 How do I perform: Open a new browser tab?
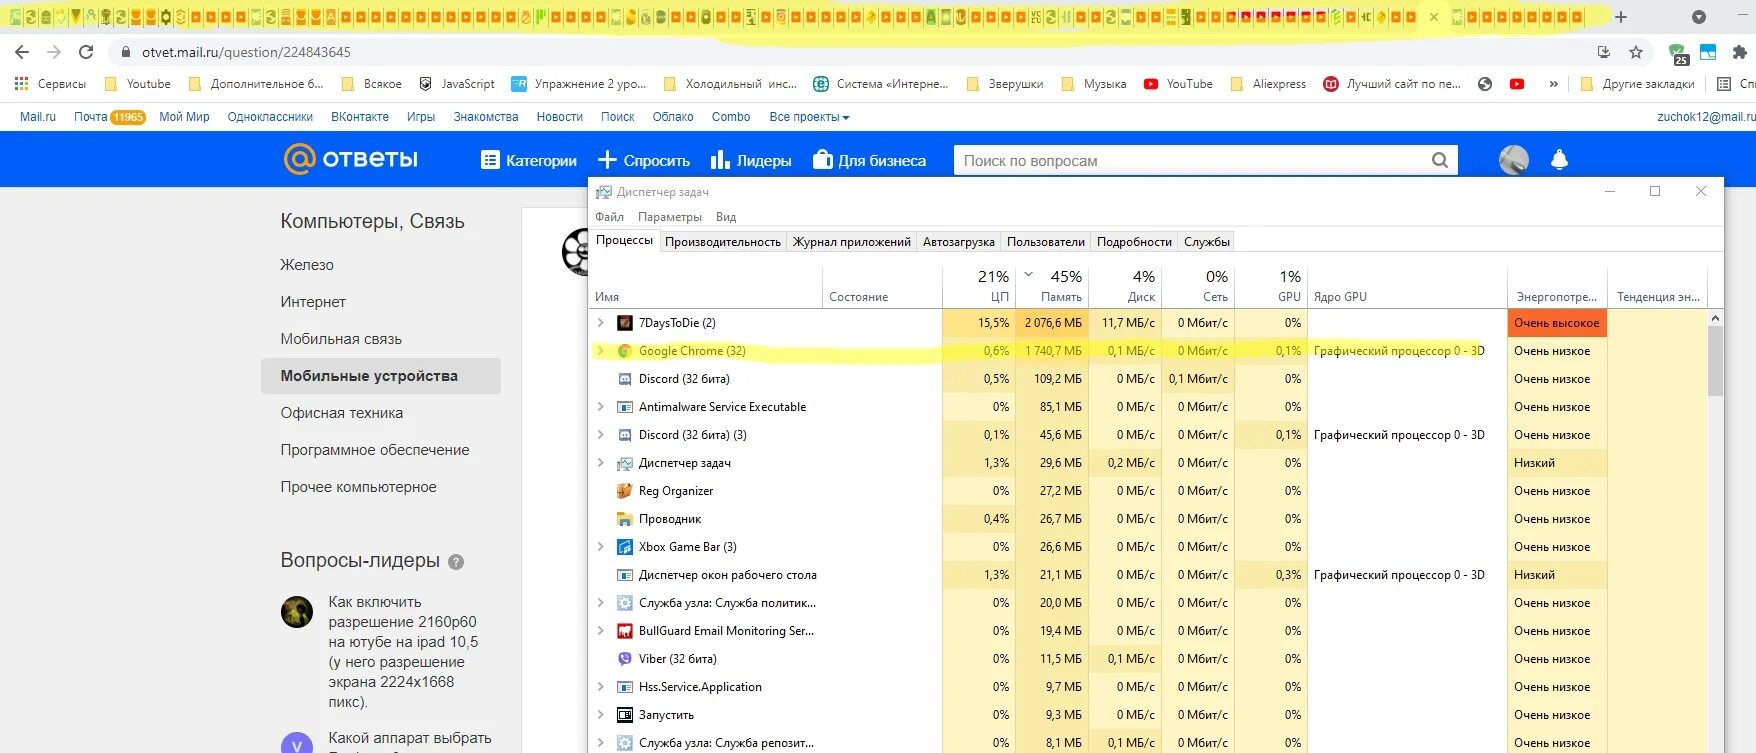1621,17
